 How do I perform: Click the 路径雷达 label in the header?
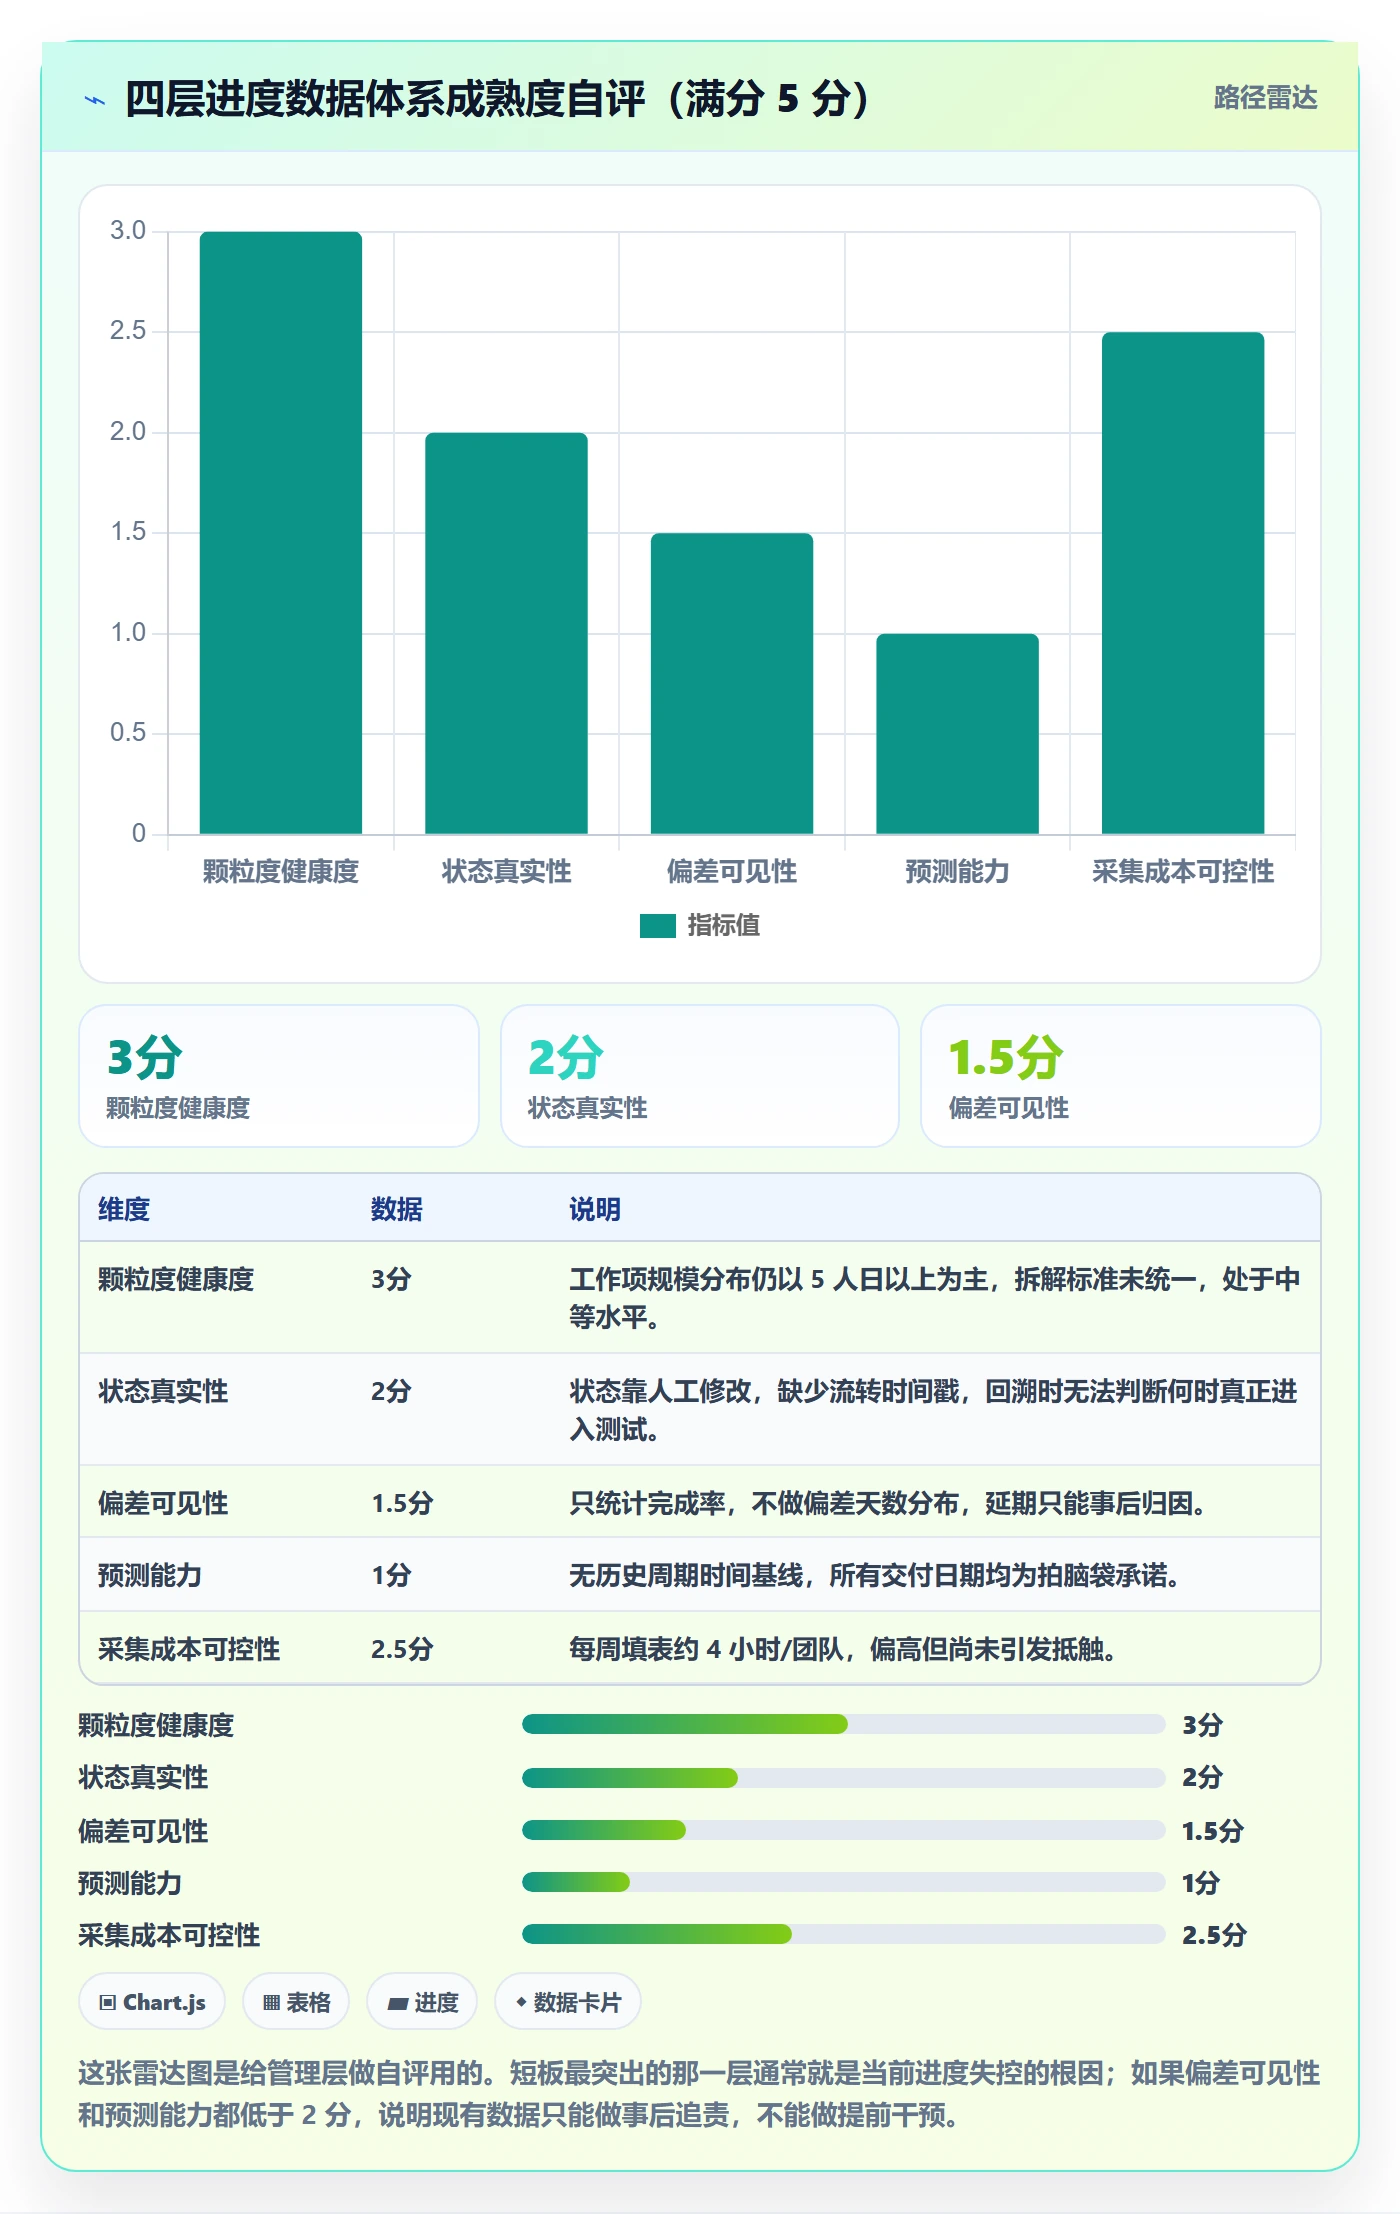click(x=1265, y=98)
